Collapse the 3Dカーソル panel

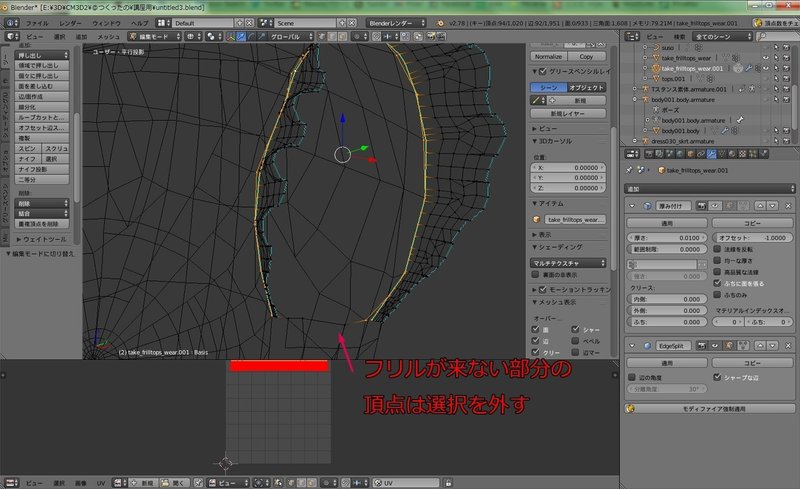tap(553, 141)
